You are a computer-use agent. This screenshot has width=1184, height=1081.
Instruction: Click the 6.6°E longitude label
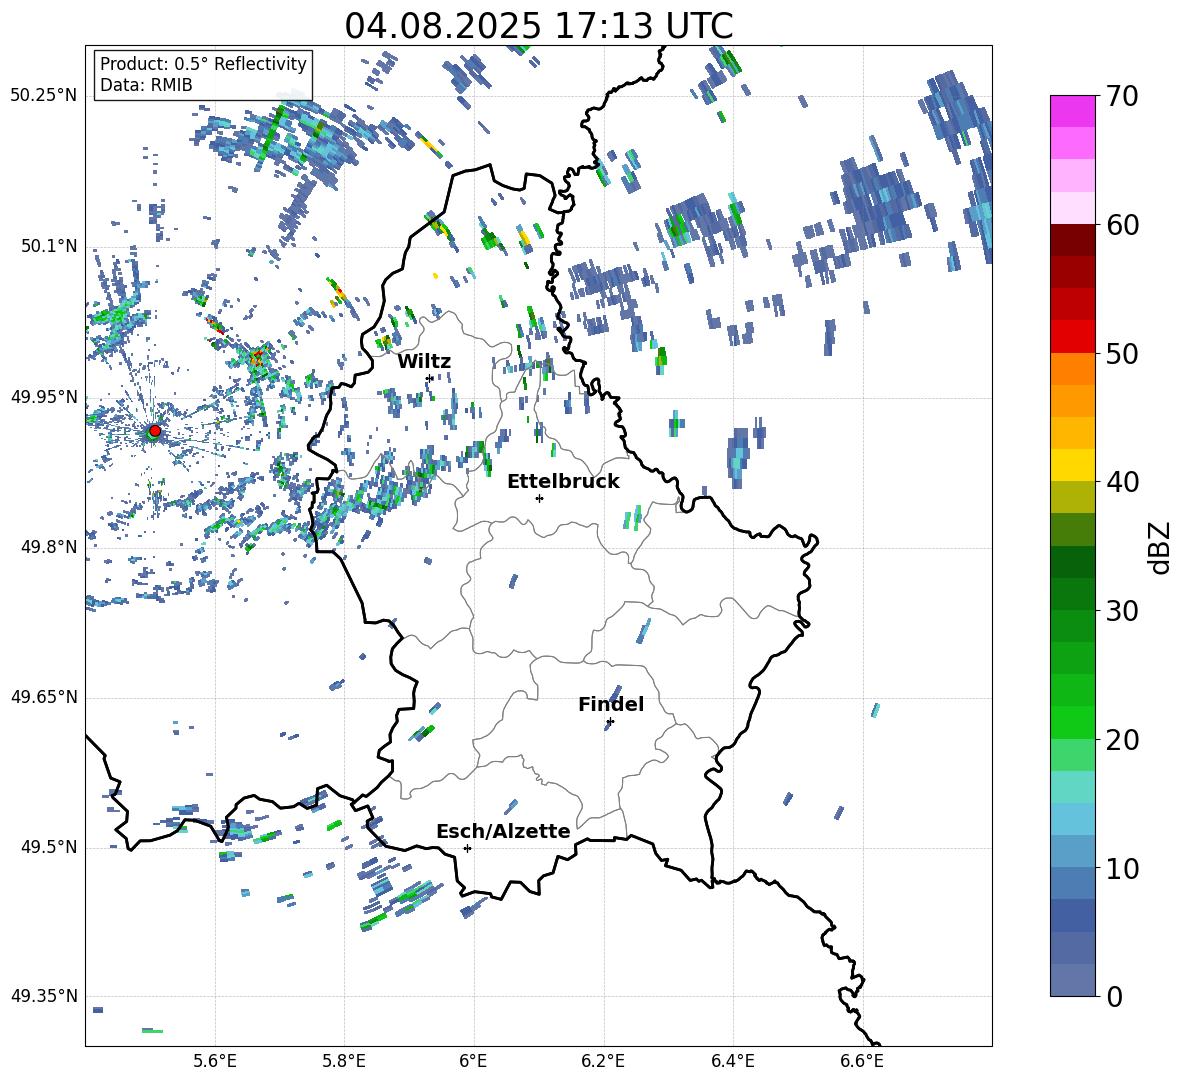tap(862, 1061)
